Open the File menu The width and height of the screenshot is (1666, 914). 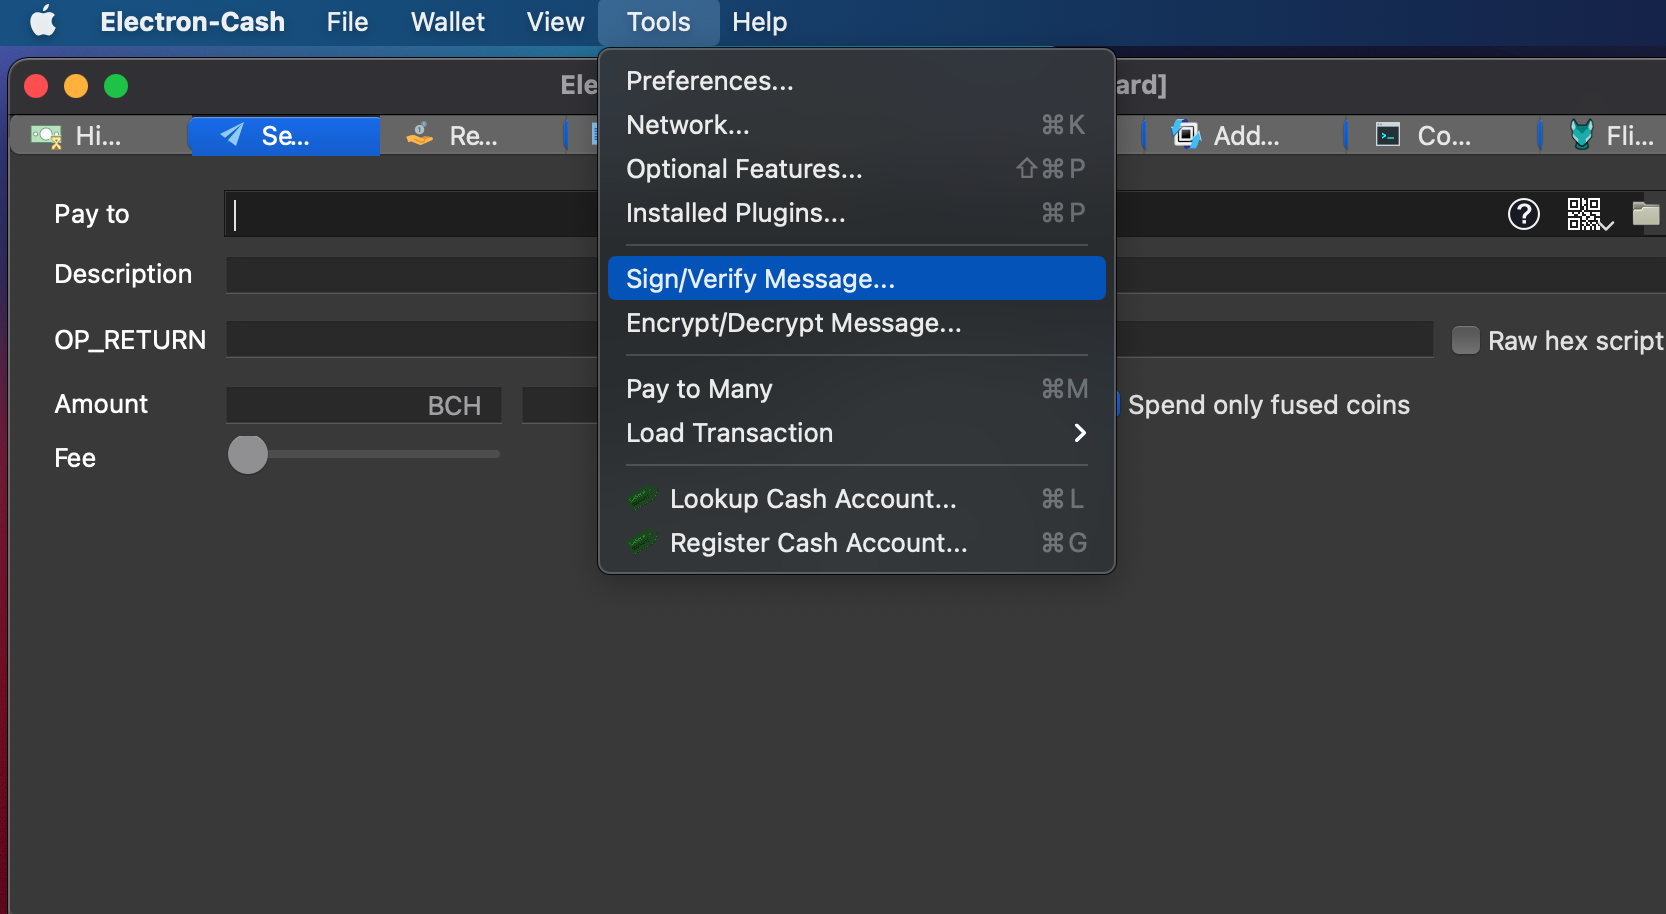tap(347, 21)
